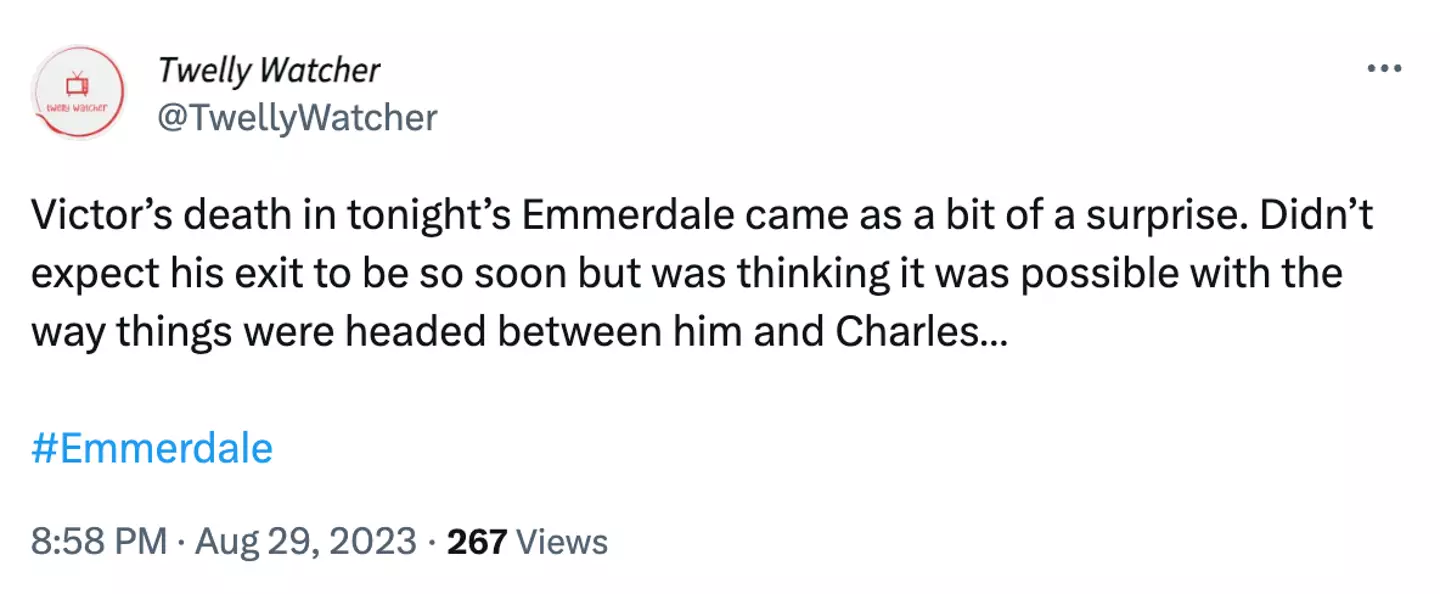The height and width of the screenshot is (594, 1440).
Task: Follow the blue #Emmerdale hashtag
Action: [x=152, y=448]
